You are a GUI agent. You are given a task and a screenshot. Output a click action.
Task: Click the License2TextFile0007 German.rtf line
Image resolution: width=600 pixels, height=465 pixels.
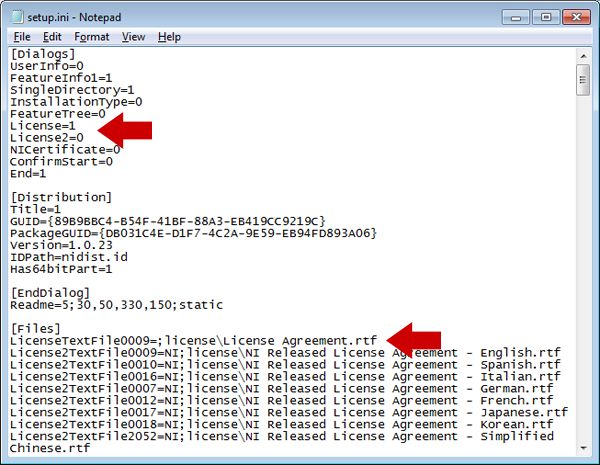(x=281, y=388)
